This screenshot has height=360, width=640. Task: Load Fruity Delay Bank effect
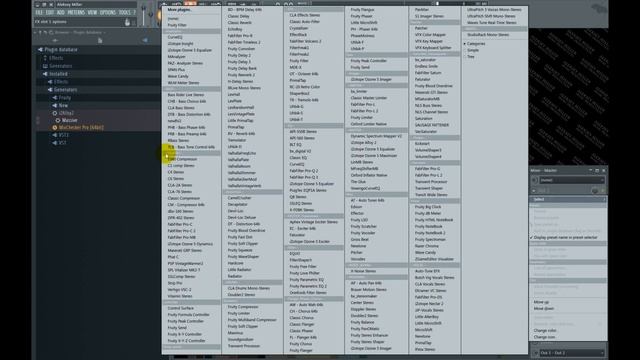pyautogui.click(x=242, y=68)
